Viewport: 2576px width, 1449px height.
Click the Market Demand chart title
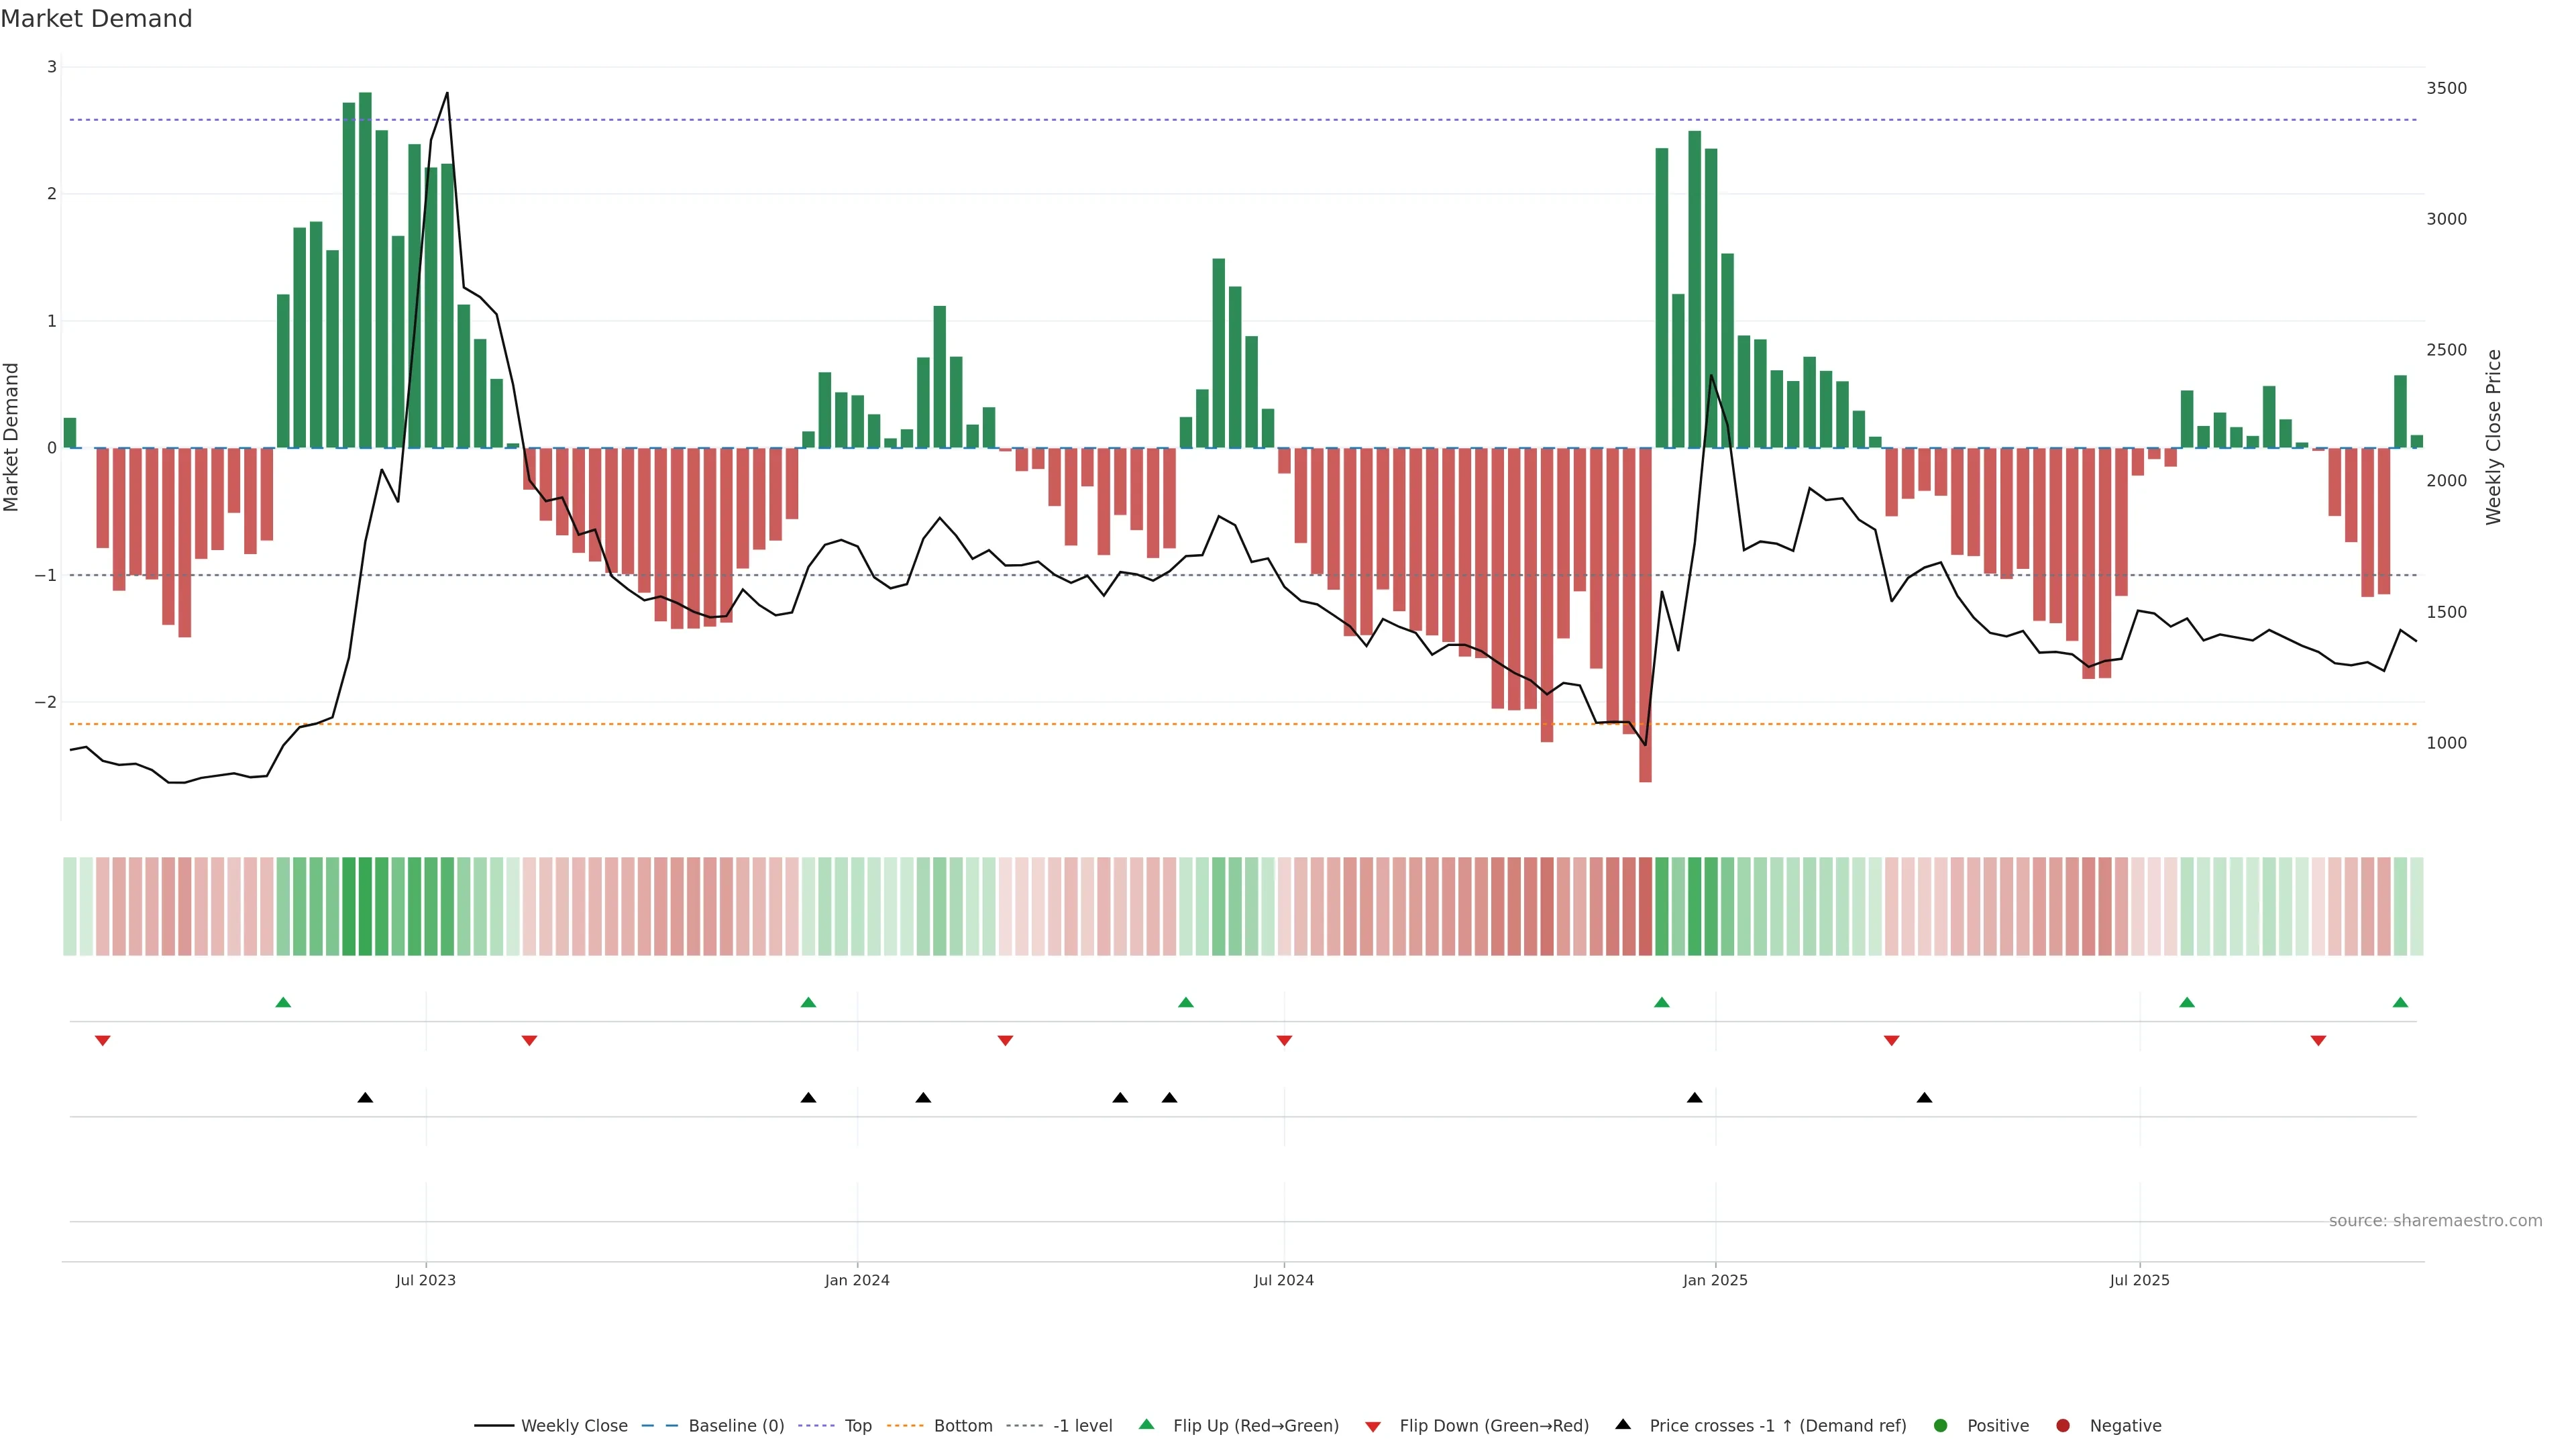(x=96, y=19)
